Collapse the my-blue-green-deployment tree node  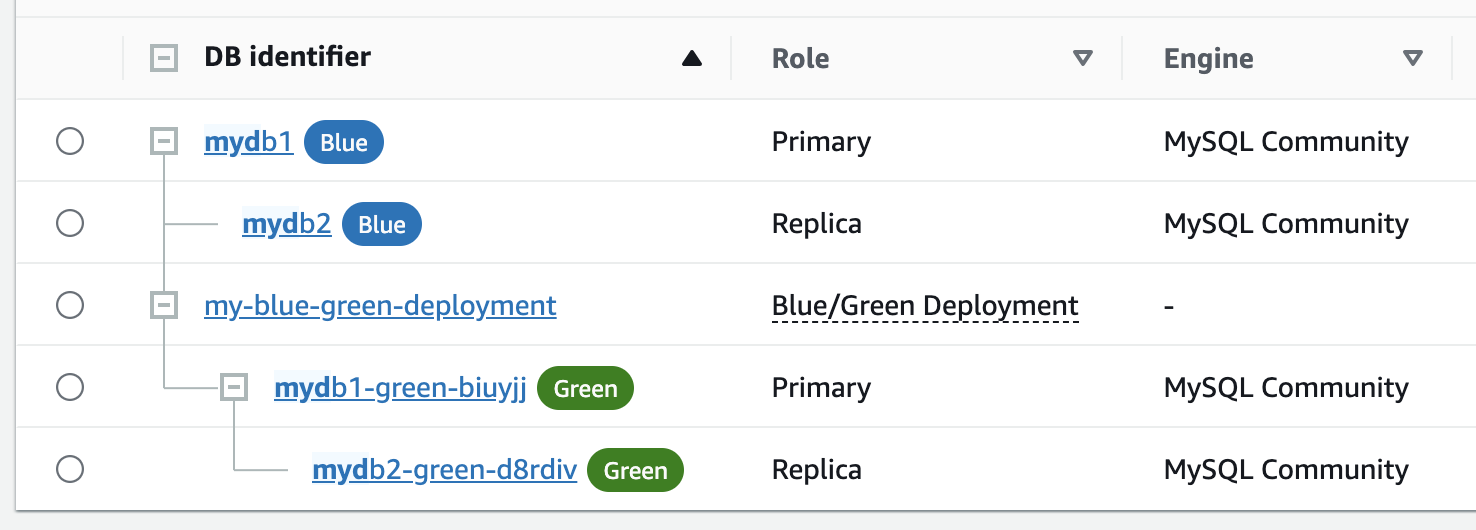(x=163, y=305)
